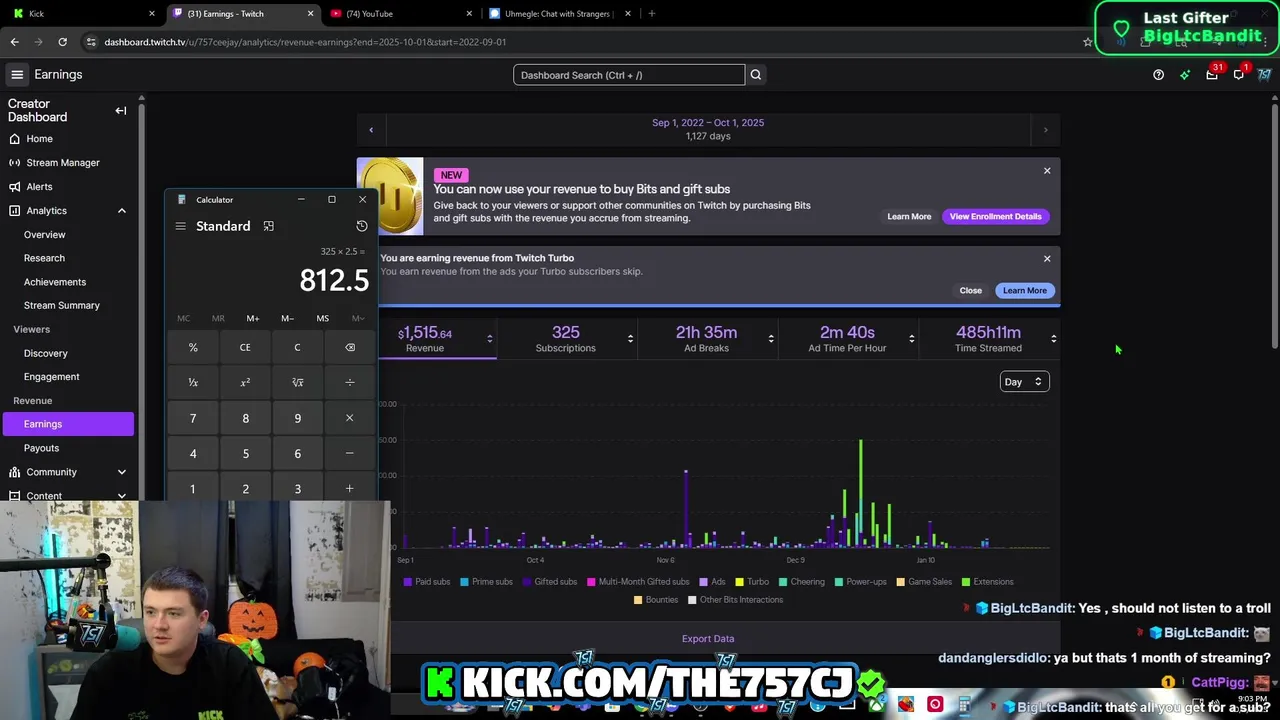Collapse the Analytics sidebar section

click(x=122, y=211)
